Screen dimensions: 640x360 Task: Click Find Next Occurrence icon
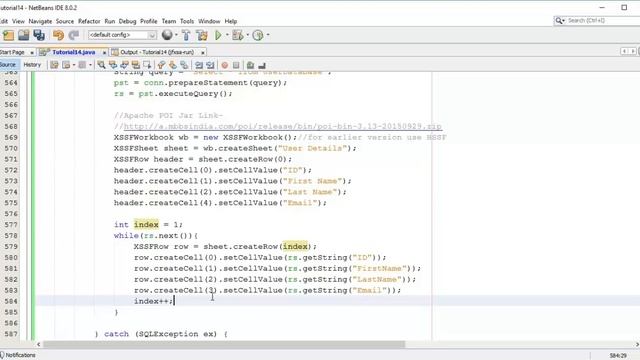124,65
